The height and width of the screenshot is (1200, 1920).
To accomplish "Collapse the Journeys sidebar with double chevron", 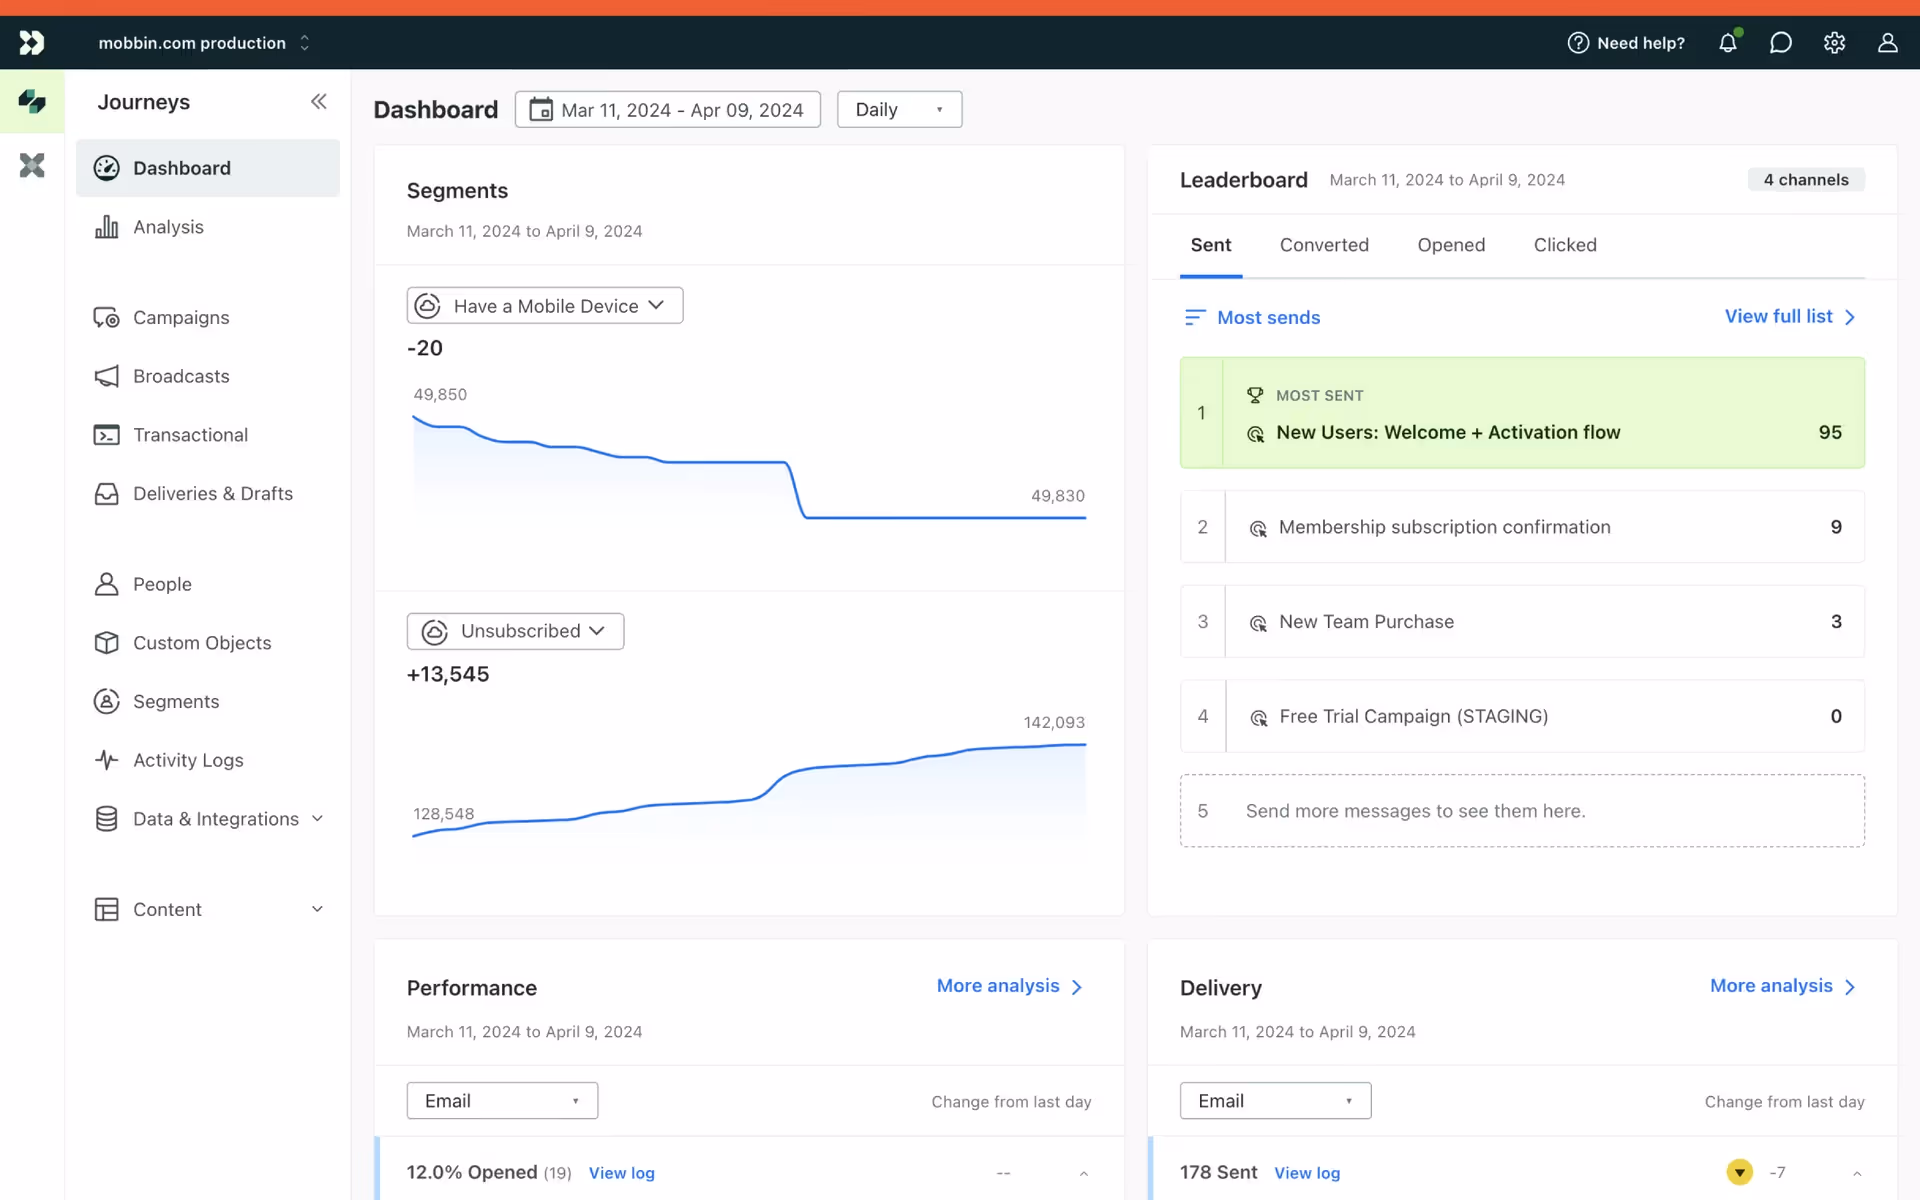I will pyautogui.click(x=318, y=101).
